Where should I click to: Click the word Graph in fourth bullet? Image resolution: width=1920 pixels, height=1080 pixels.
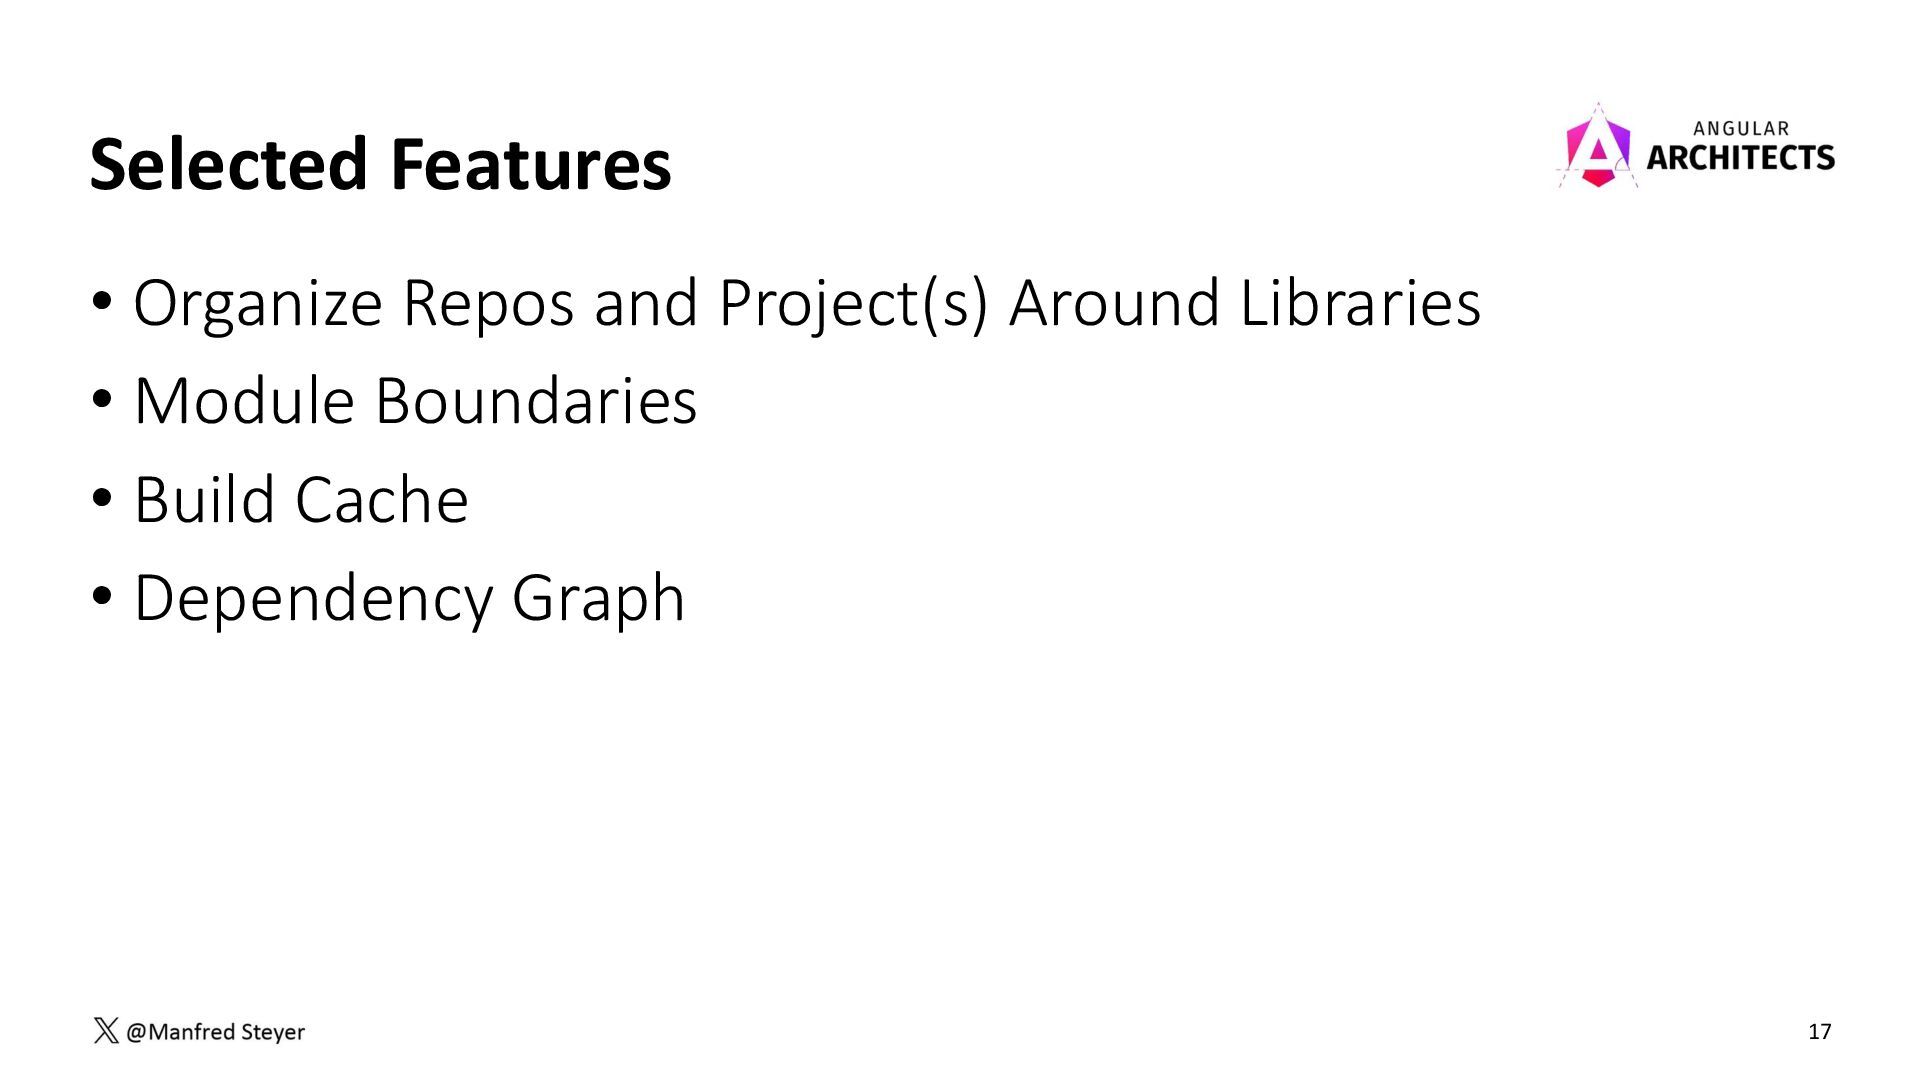pyautogui.click(x=598, y=599)
